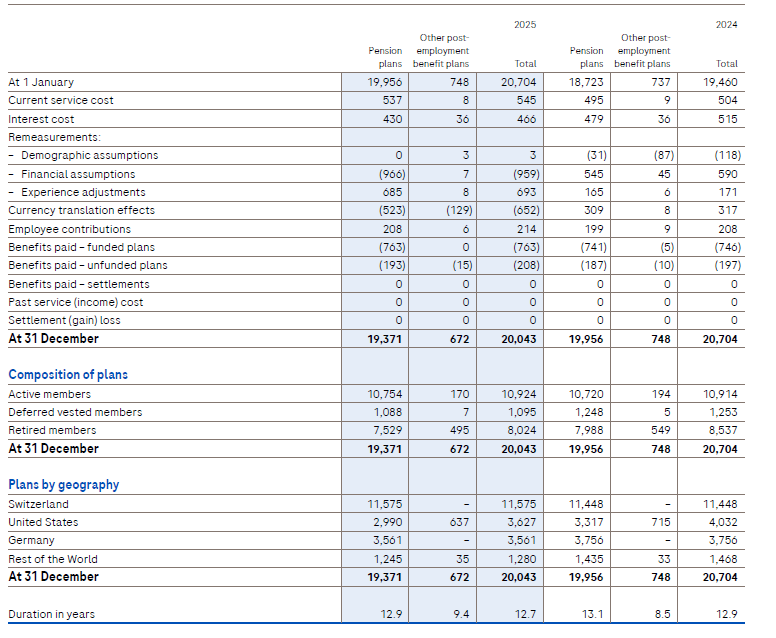Click the 'Switzerland' geography row label

pos(38,505)
